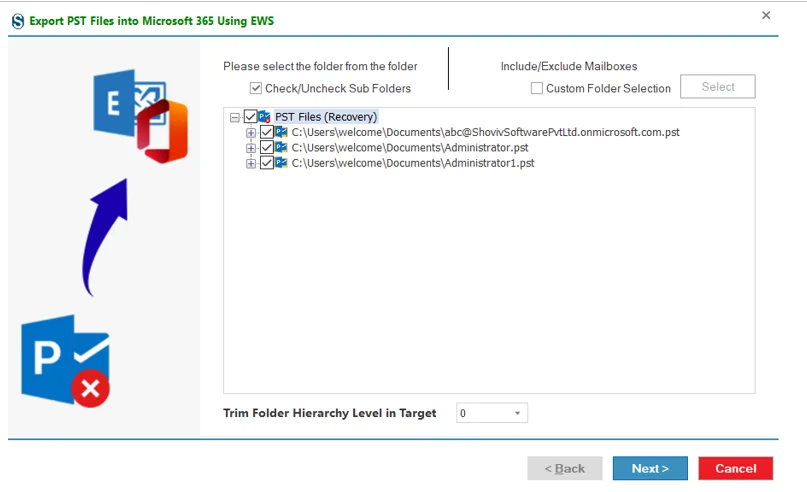The height and width of the screenshot is (492, 807).
Task: Cancel the export wizard
Action: tap(735, 468)
